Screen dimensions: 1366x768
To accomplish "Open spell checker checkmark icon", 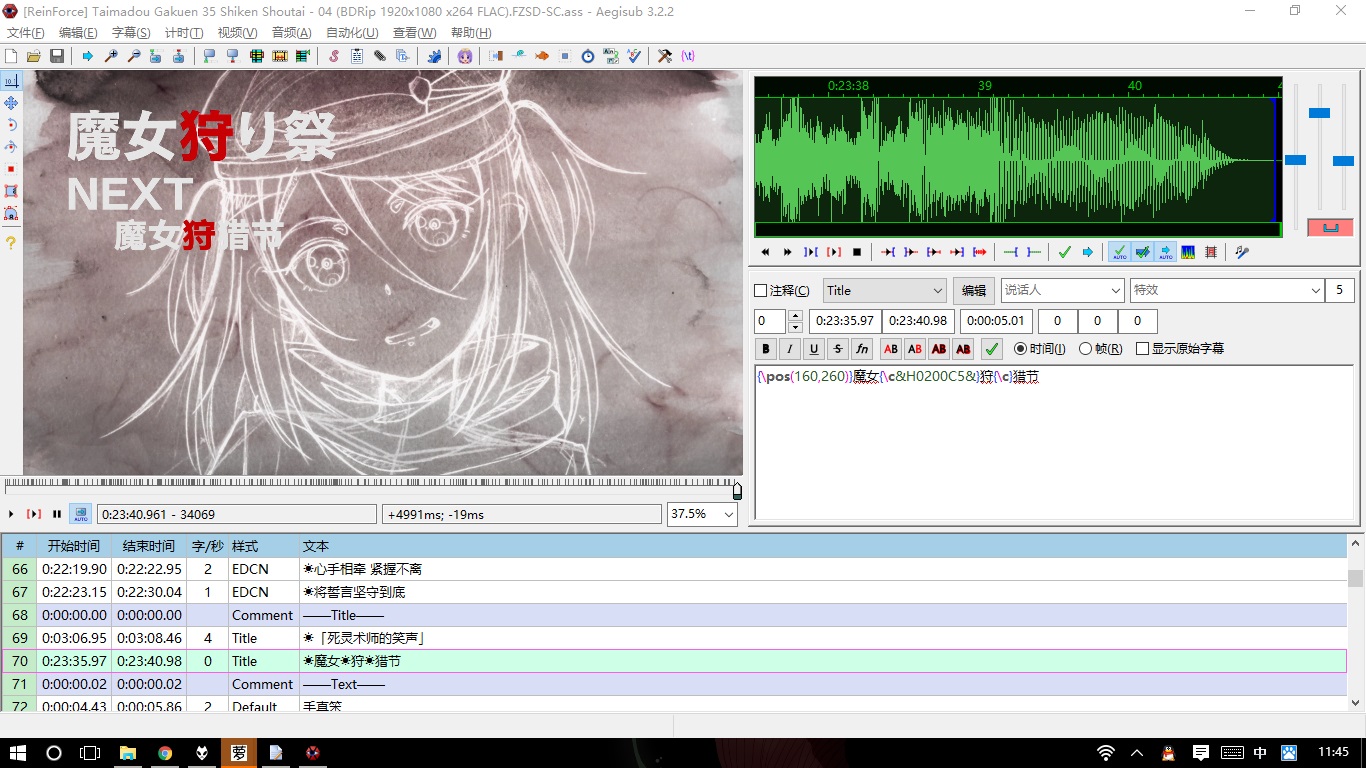I will pyautogui.click(x=633, y=56).
